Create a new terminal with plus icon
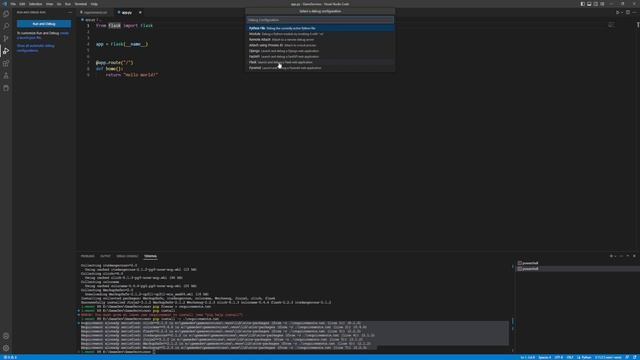This screenshot has width=640, height=360. [611, 256]
